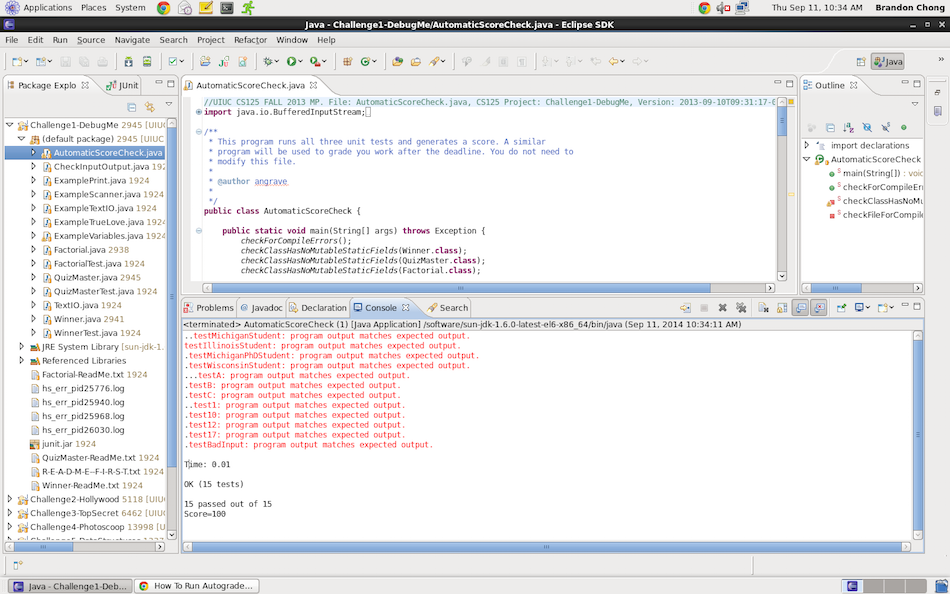Collapse the Challenge1-DebugMe project node
Image resolution: width=950 pixels, height=594 pixels.
[10, 125]
